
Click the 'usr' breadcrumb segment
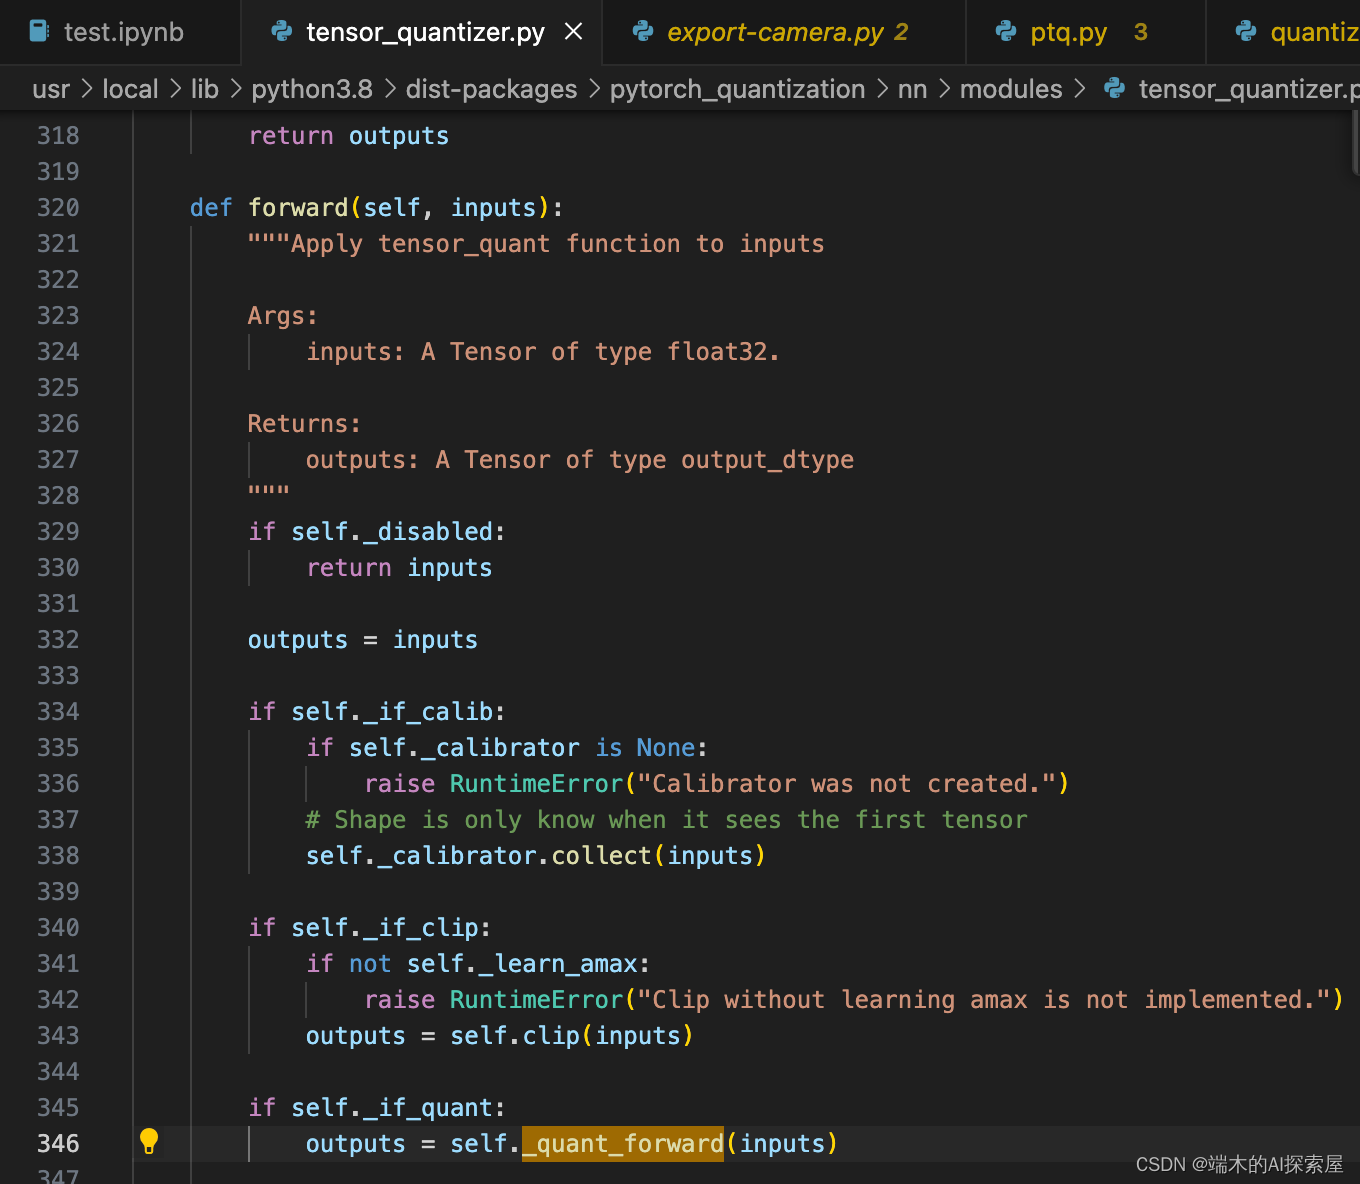(x=51, y=89)
